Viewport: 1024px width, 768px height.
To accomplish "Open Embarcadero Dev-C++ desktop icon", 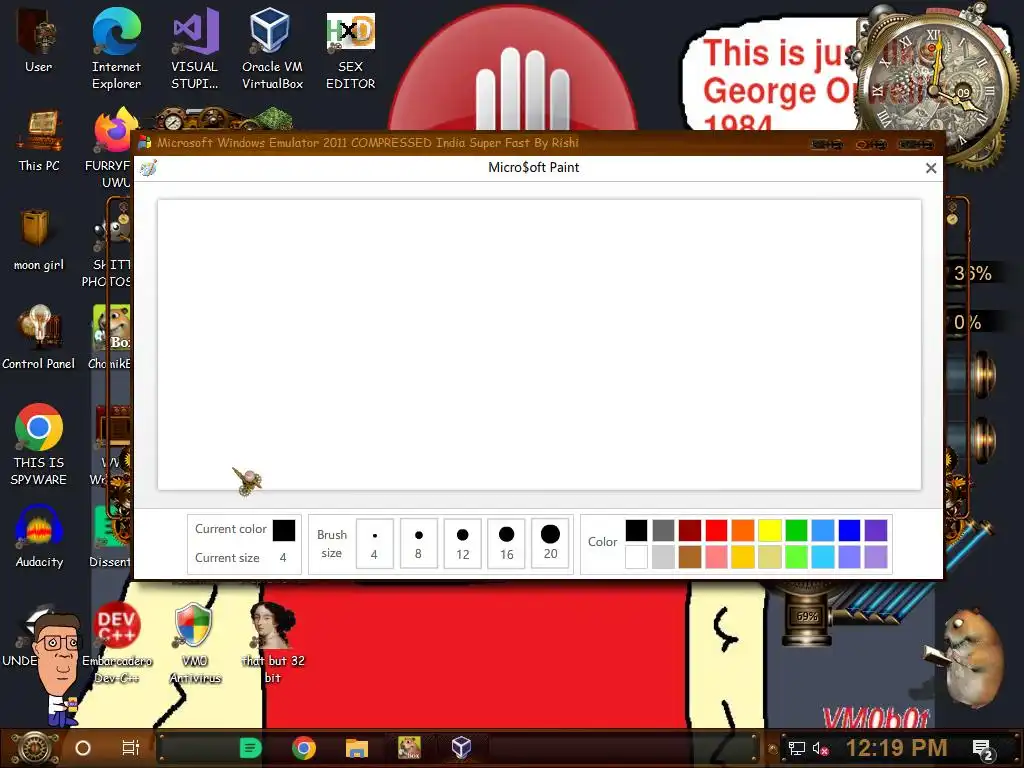I will [116, 643].
